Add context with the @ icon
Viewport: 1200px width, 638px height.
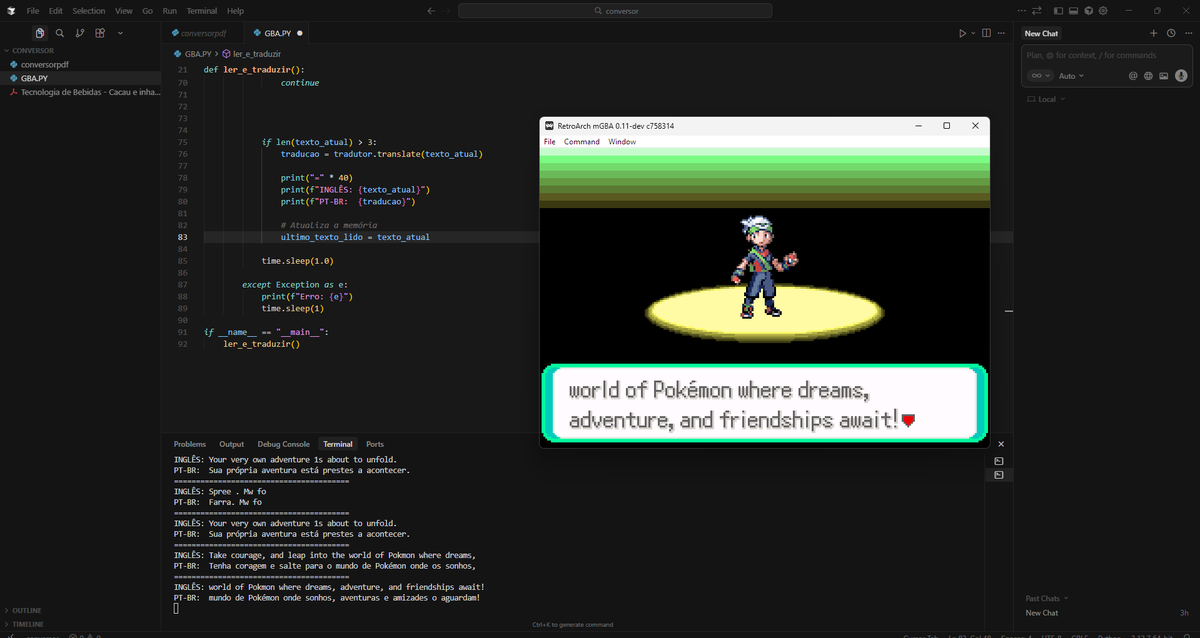(1133, 76)
